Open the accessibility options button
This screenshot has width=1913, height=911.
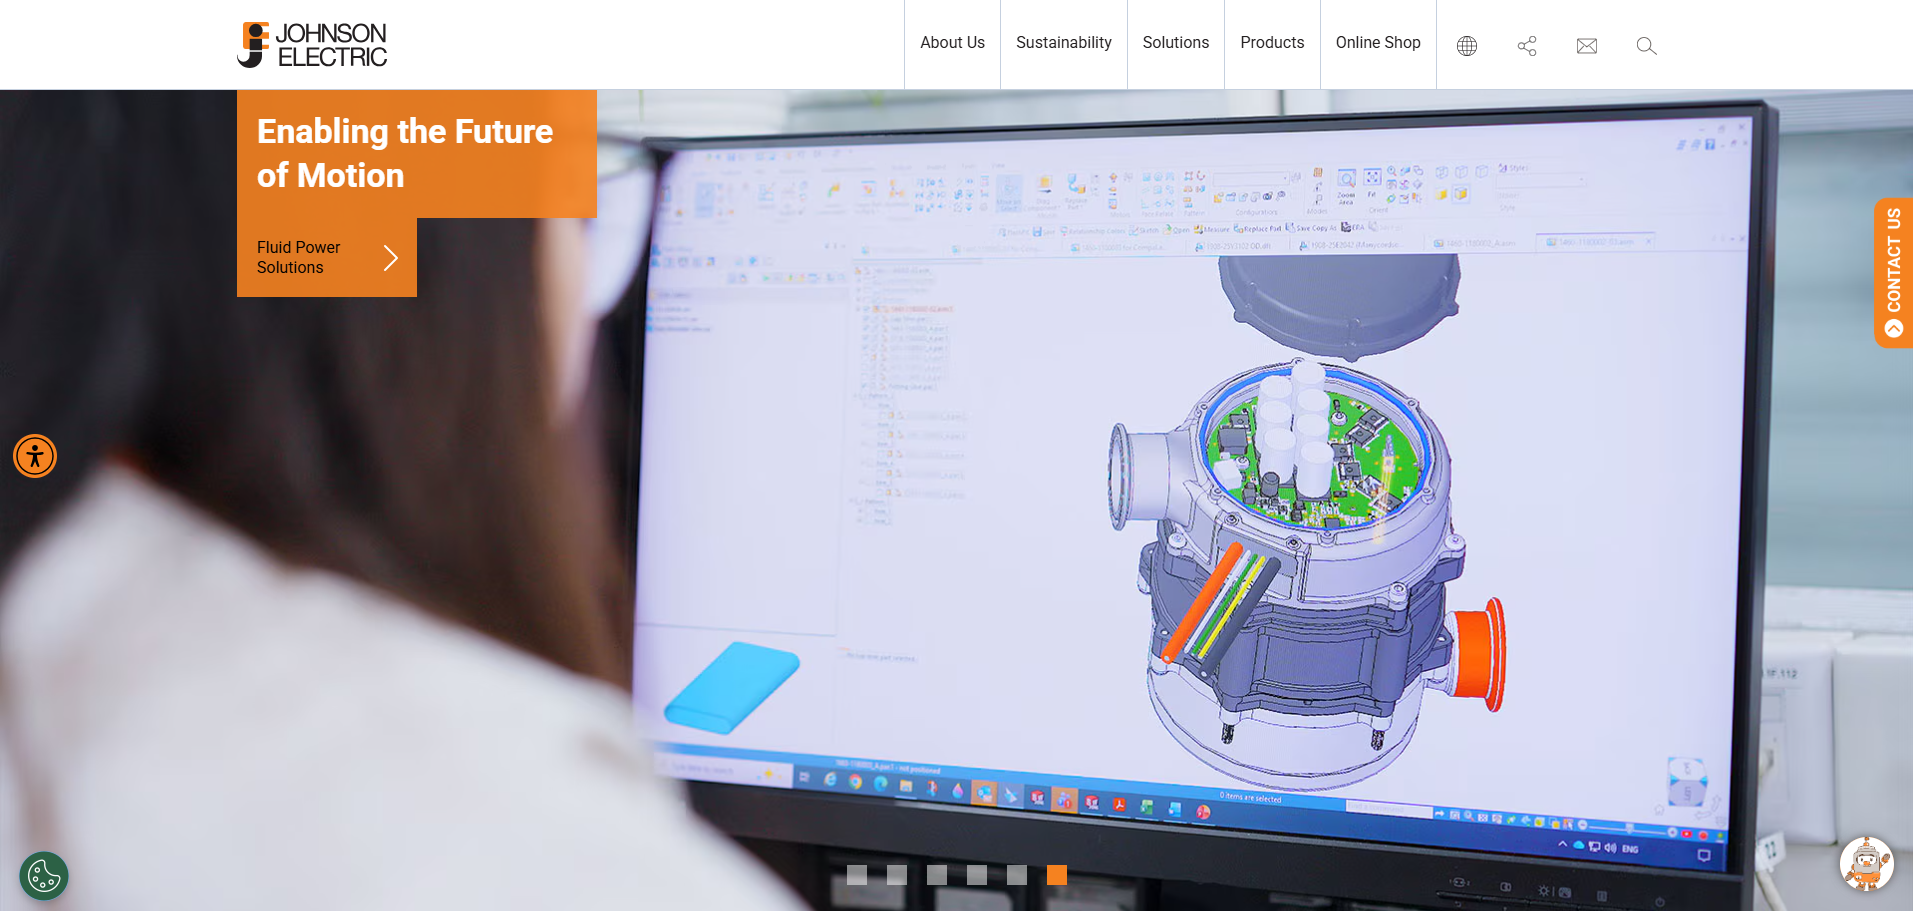[x=35, y=456]
